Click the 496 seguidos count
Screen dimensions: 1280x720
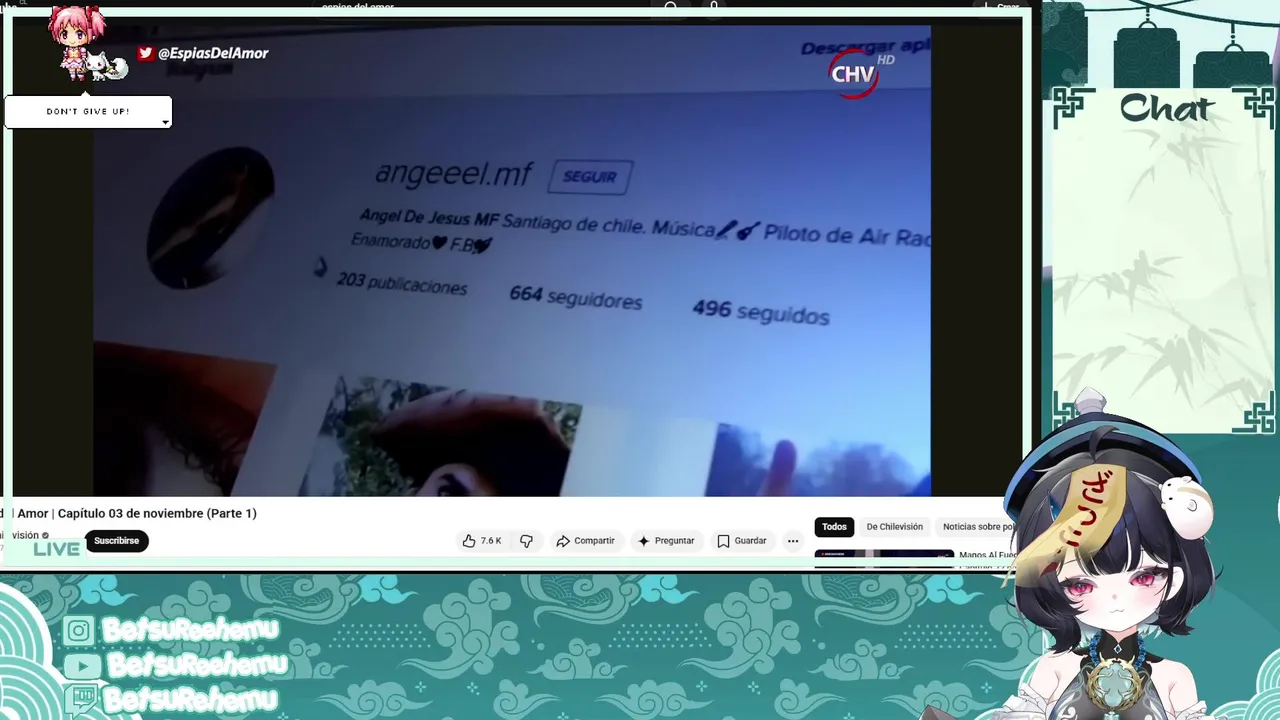click(761, 312)
